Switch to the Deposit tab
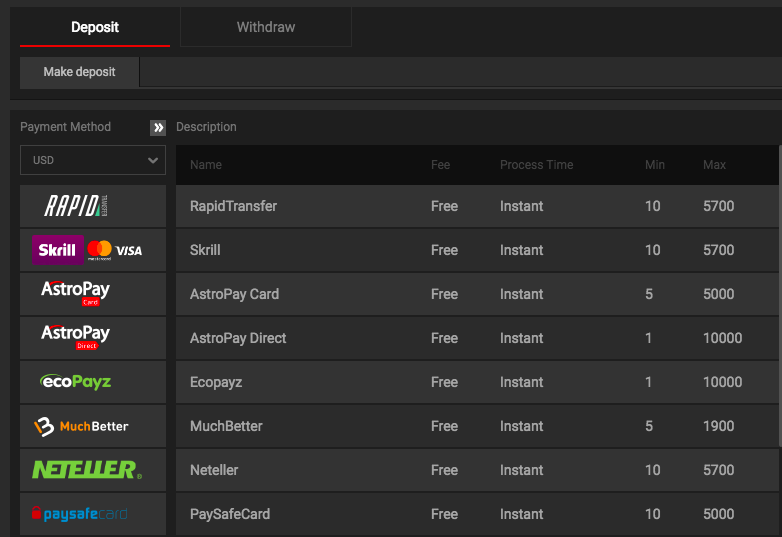Image resolution: width=782 pixels, height=537 pixels. coord(95,27)
